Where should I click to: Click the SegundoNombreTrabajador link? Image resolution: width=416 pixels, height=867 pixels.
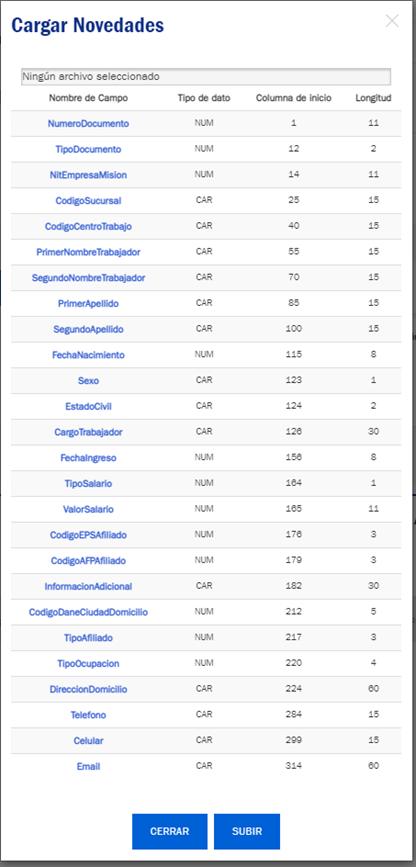click(89, 278)
